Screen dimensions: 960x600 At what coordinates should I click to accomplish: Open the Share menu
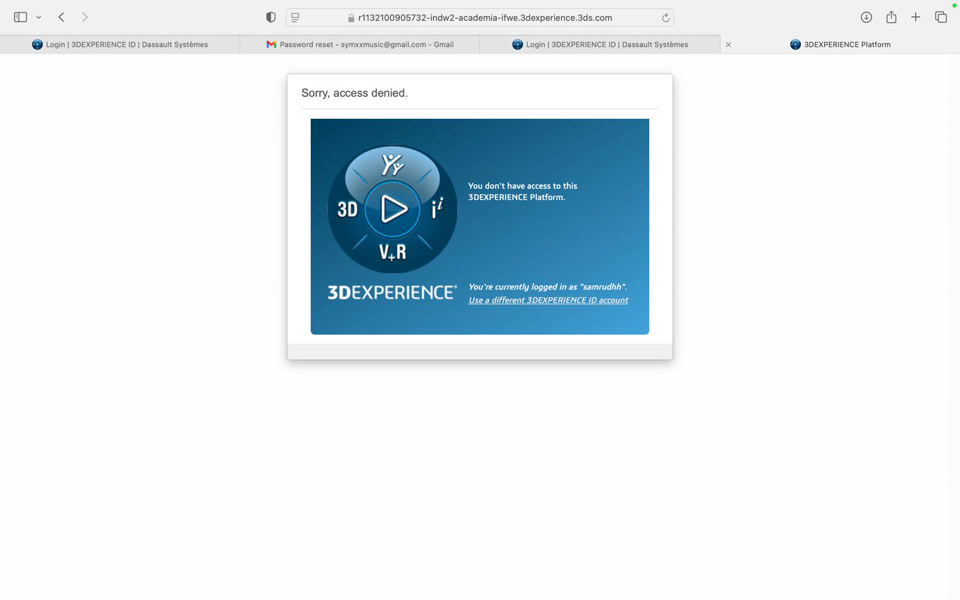coord(891,17)
